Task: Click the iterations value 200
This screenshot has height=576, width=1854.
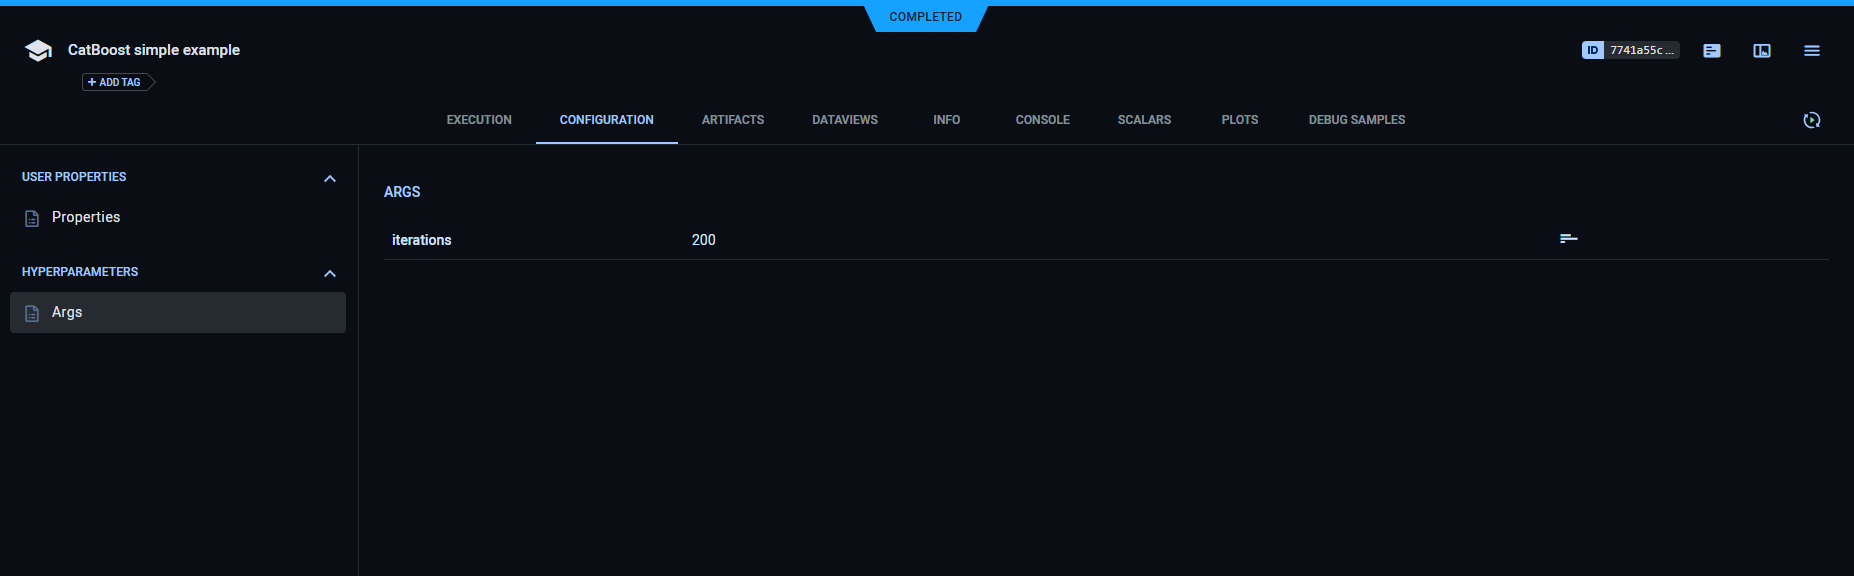Action: click(704, 240)
